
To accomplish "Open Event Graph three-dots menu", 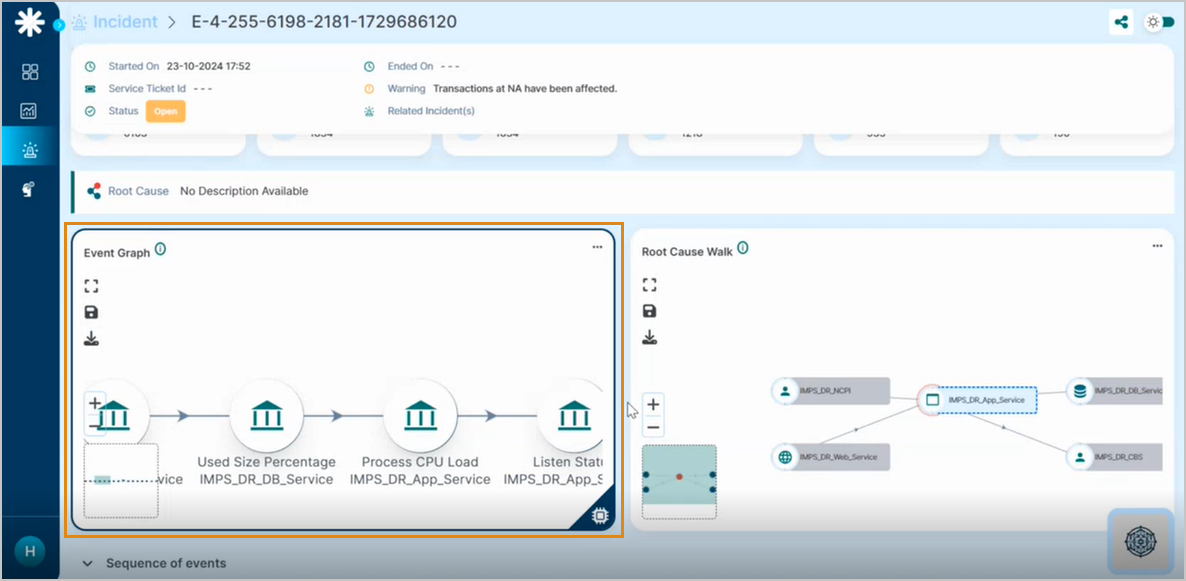I will click(597, 247).
